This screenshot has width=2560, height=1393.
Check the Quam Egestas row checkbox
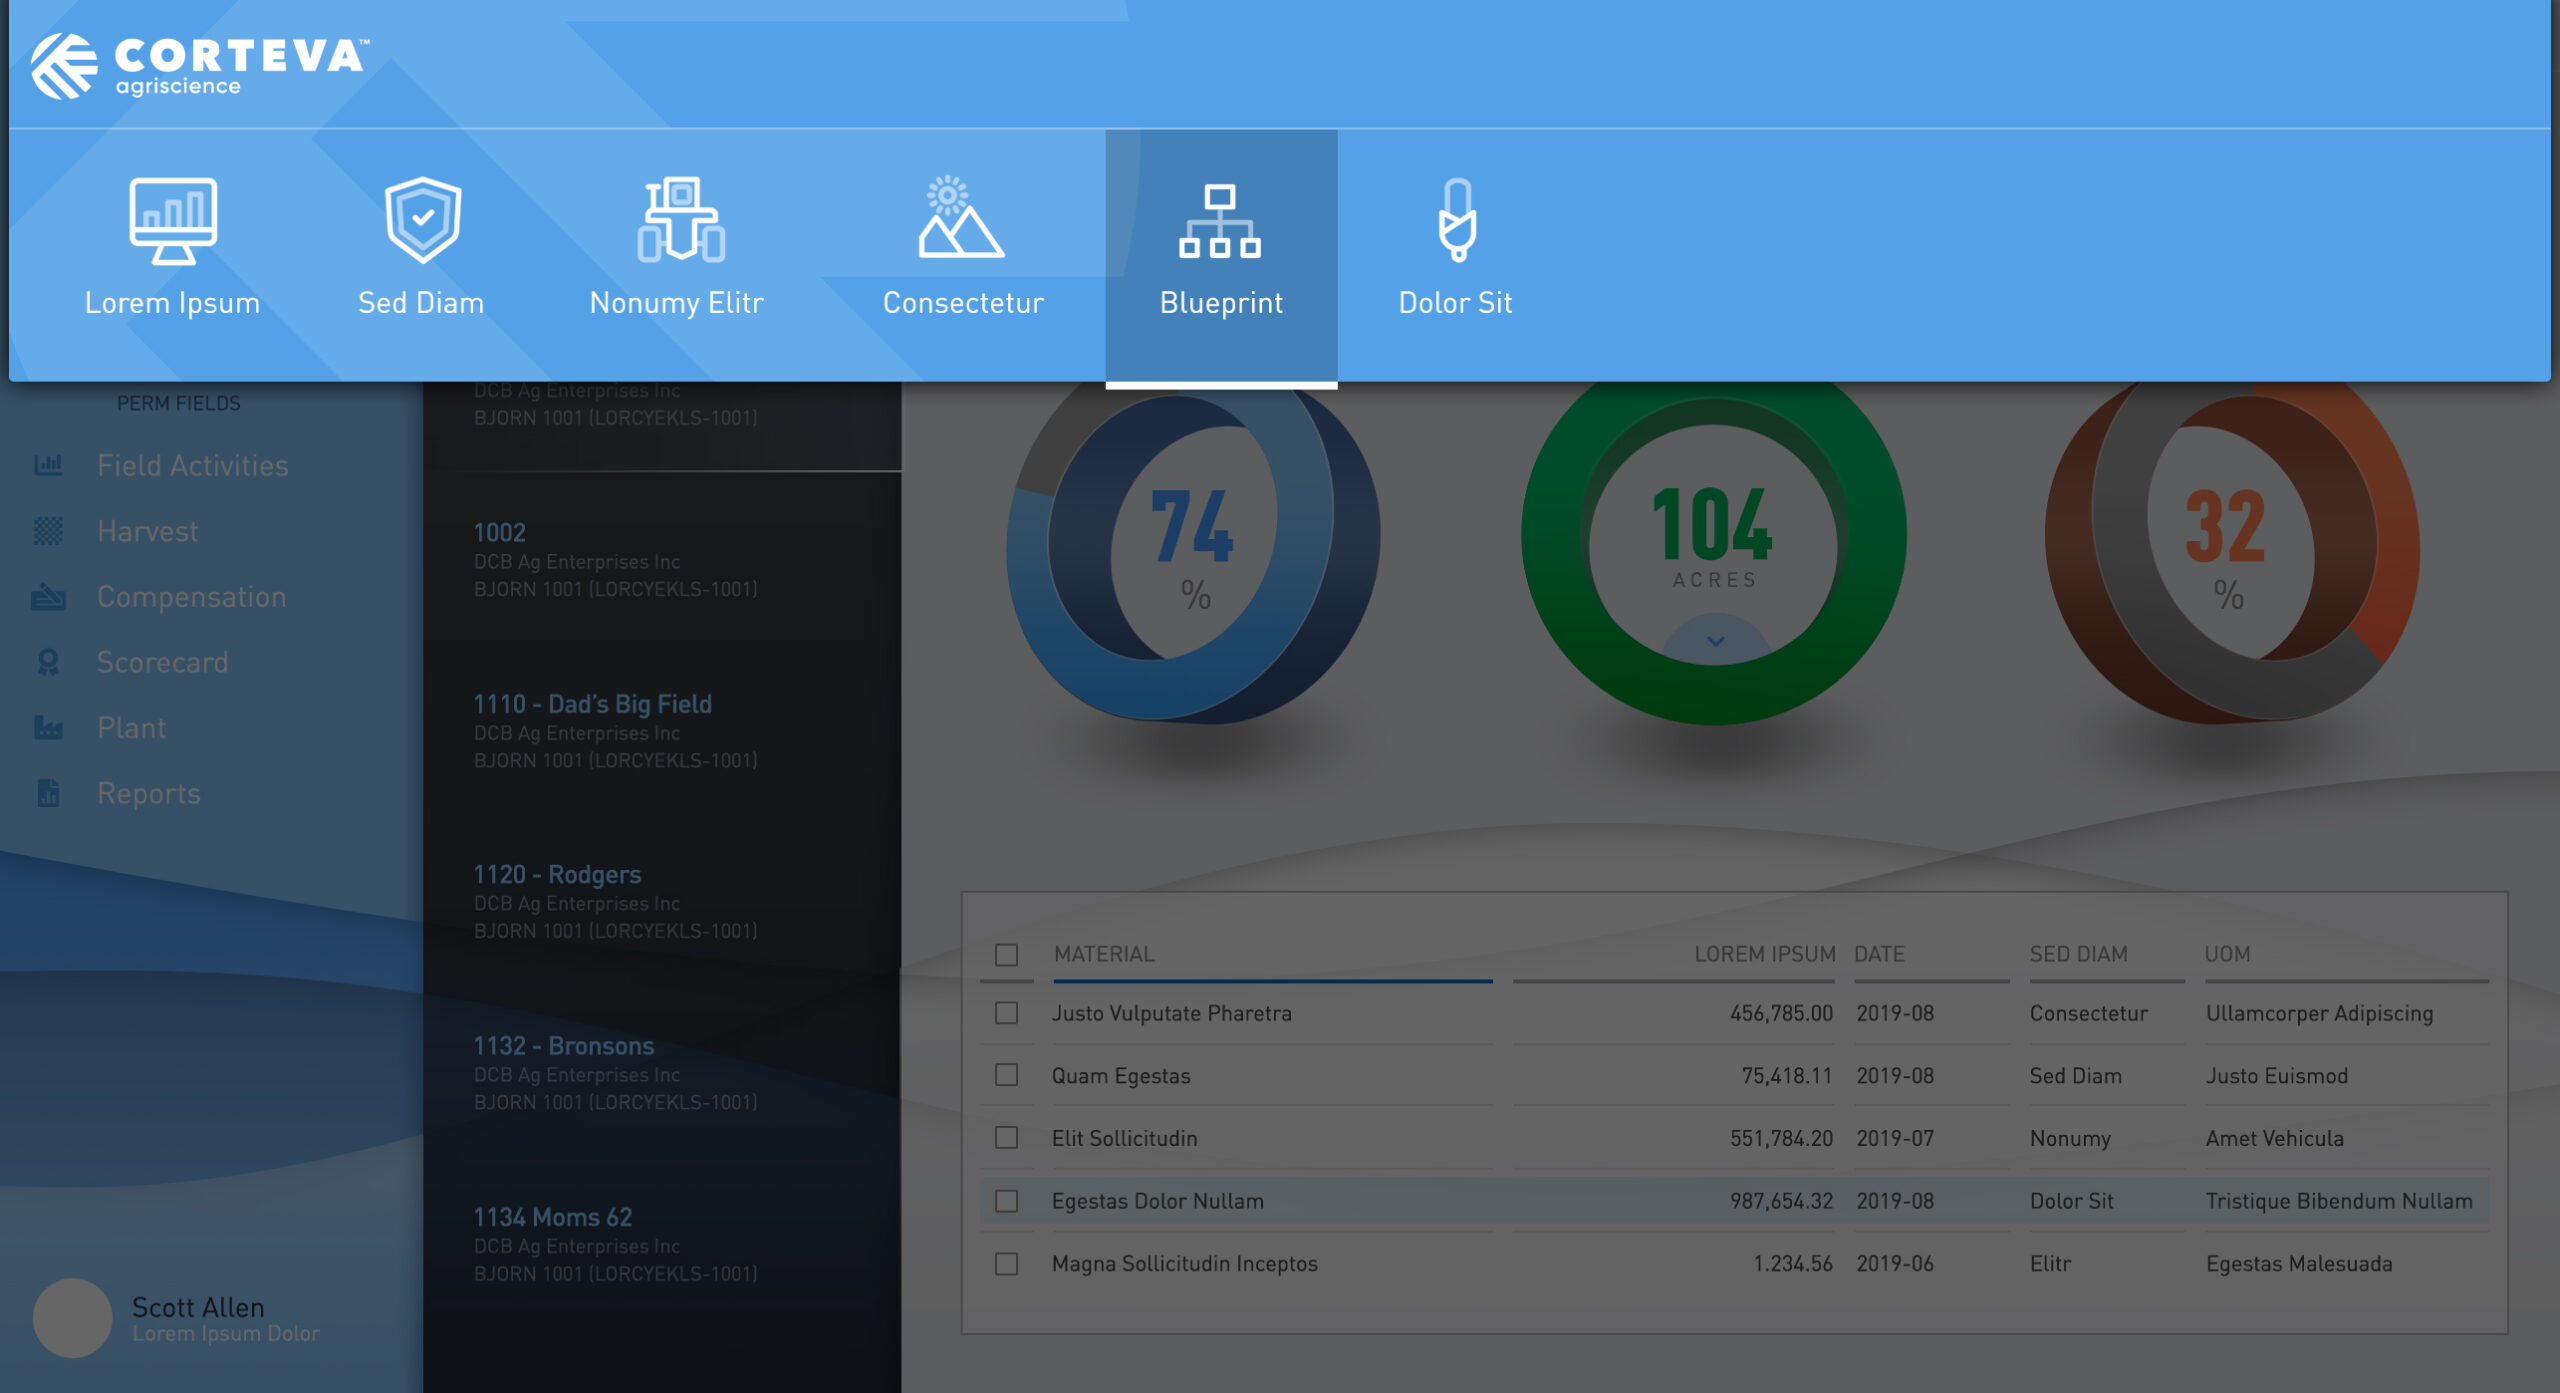pos(1007,1075)
